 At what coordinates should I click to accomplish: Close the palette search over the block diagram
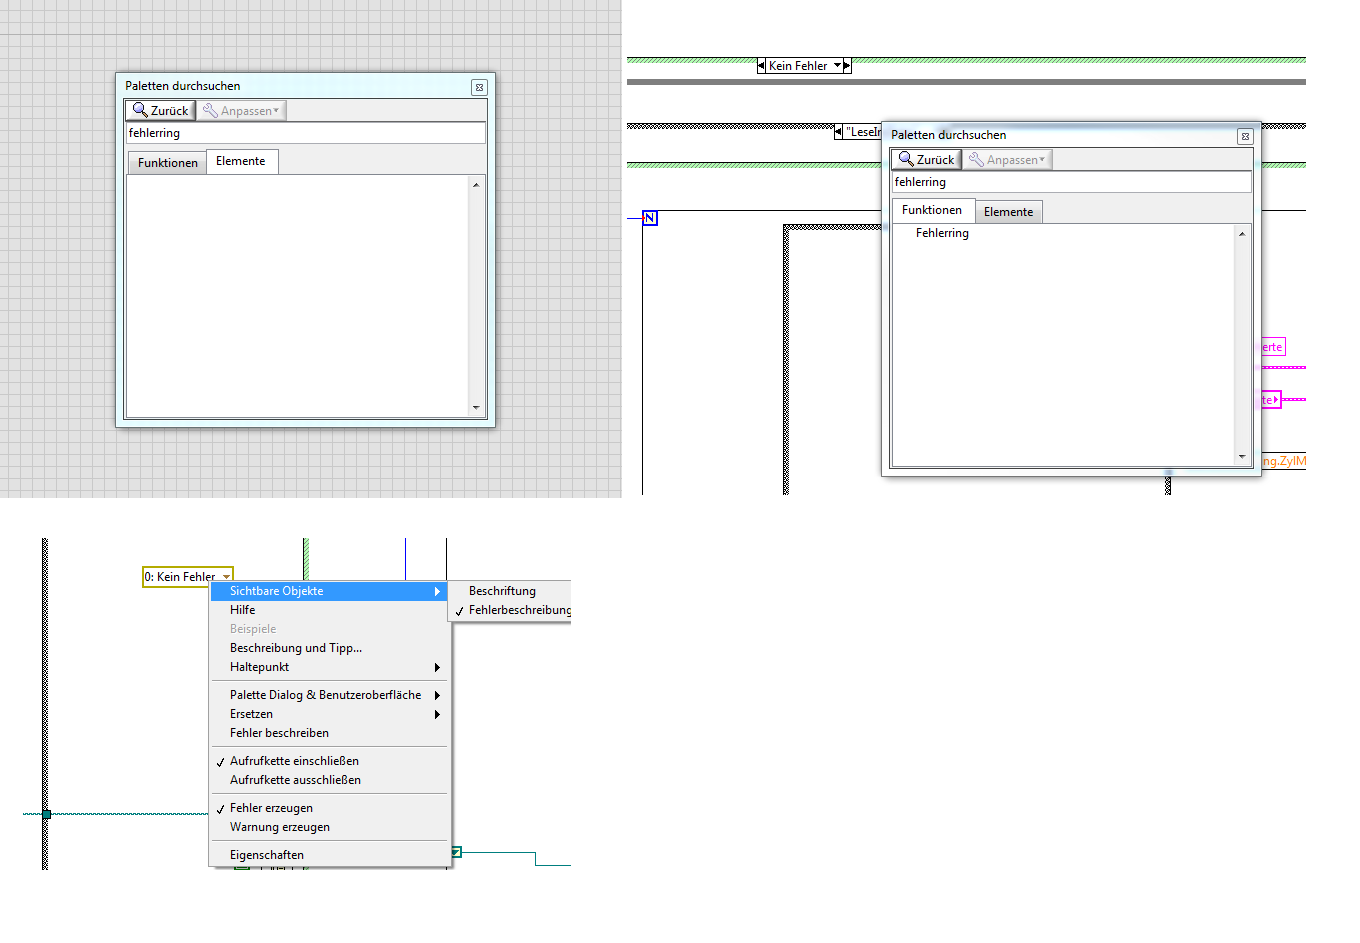(x=1245, y=136)
